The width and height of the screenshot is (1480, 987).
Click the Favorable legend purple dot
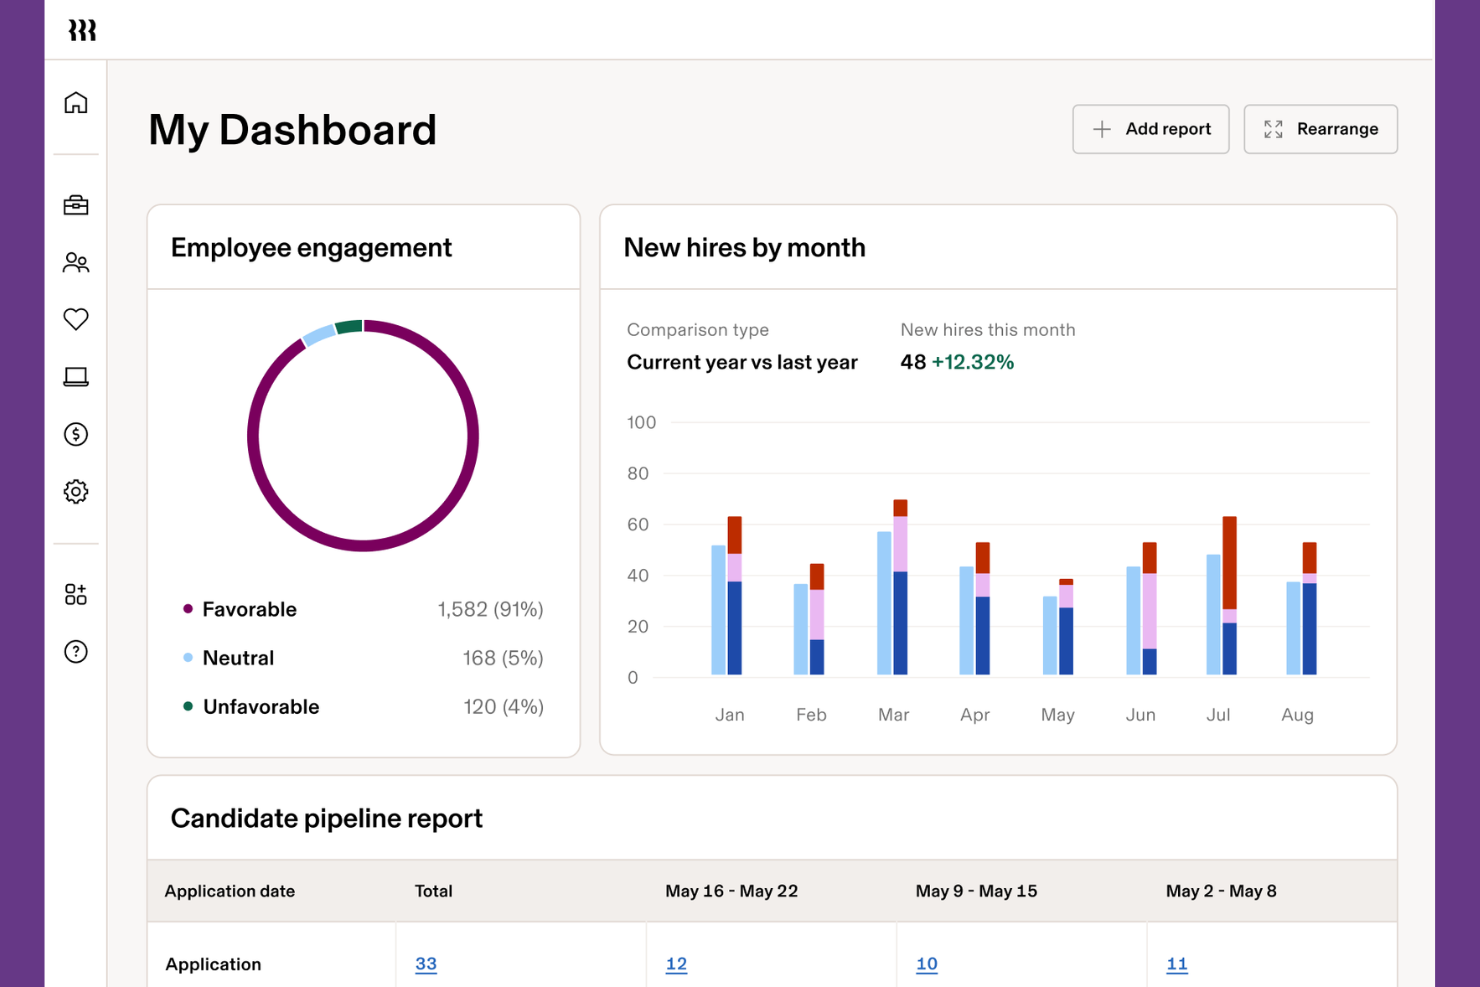point(188,609)
